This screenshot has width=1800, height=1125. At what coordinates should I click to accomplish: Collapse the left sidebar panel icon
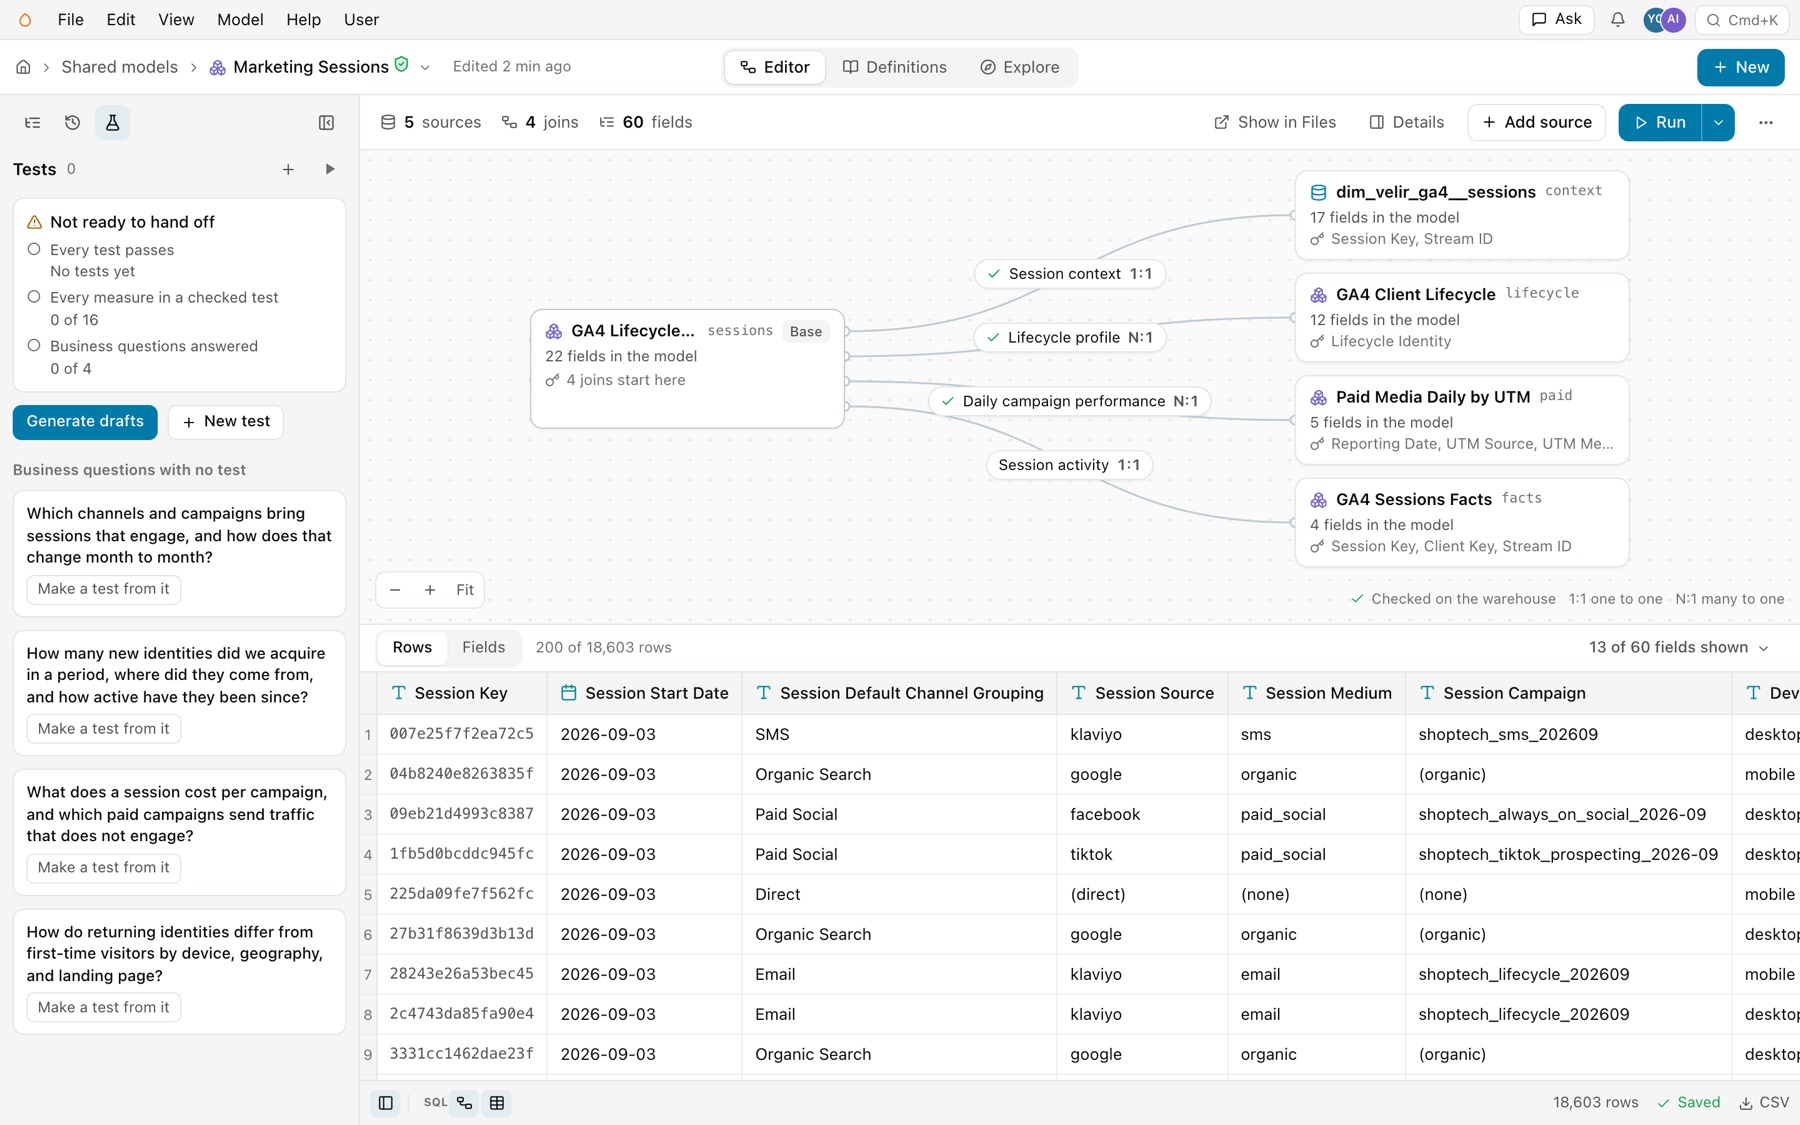tap(326, 122)
